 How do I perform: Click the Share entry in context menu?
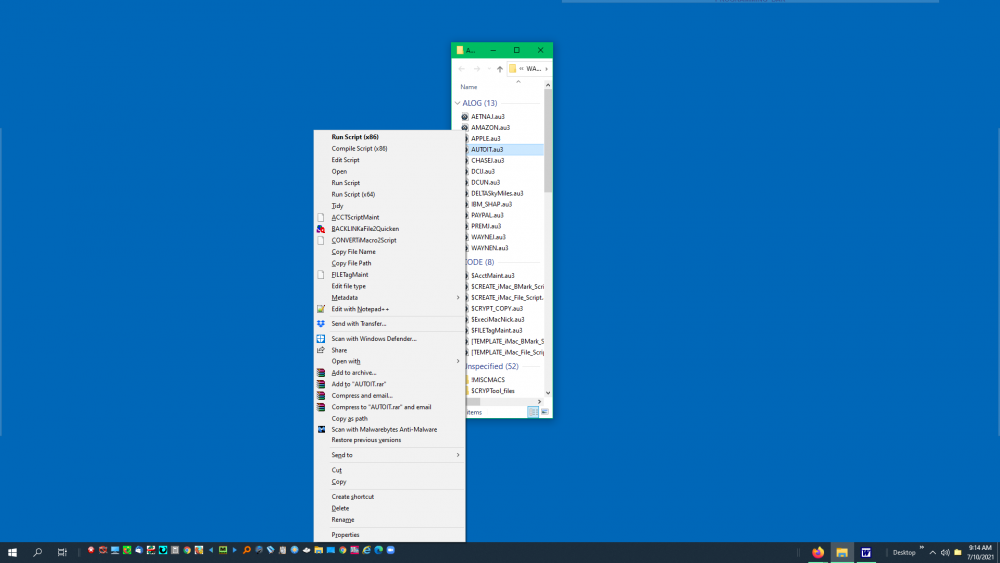(x=389, y=350)
